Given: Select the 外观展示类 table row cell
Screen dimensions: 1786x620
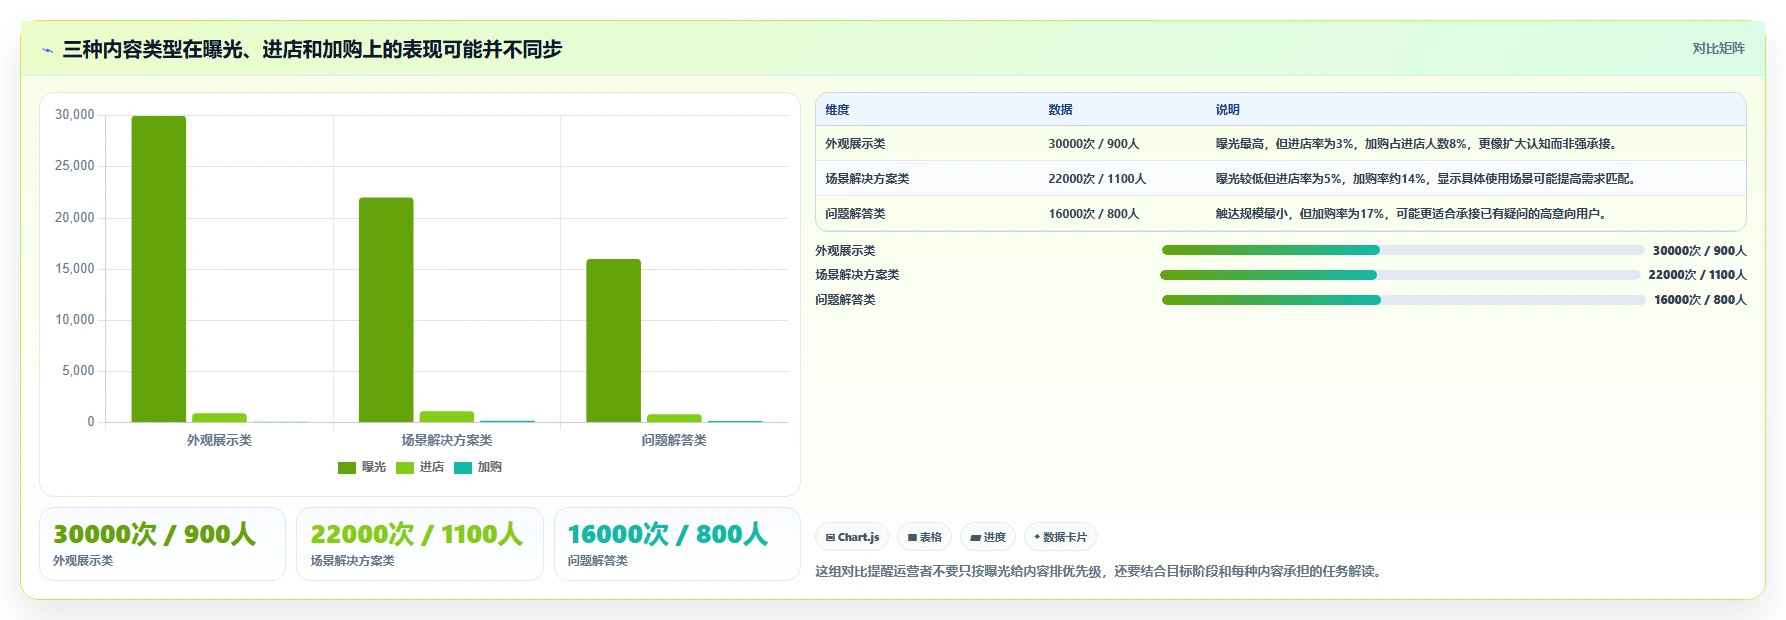Looking at the screenshot, I should click(855, 144).
